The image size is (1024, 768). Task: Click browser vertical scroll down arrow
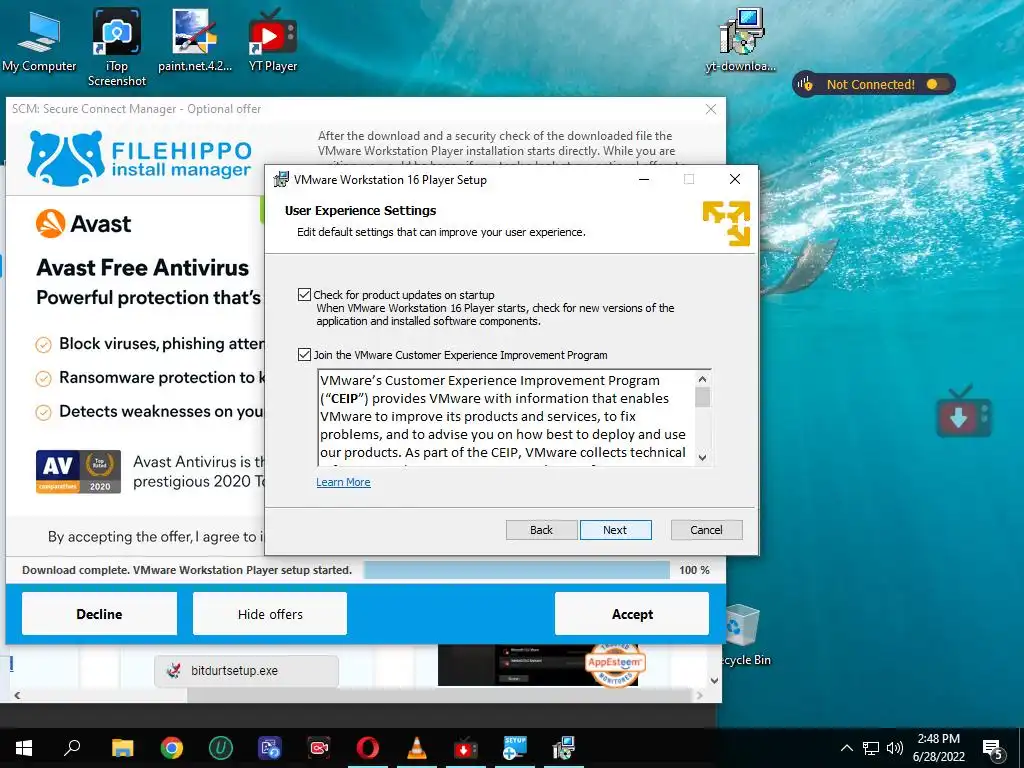coord(714,680)
